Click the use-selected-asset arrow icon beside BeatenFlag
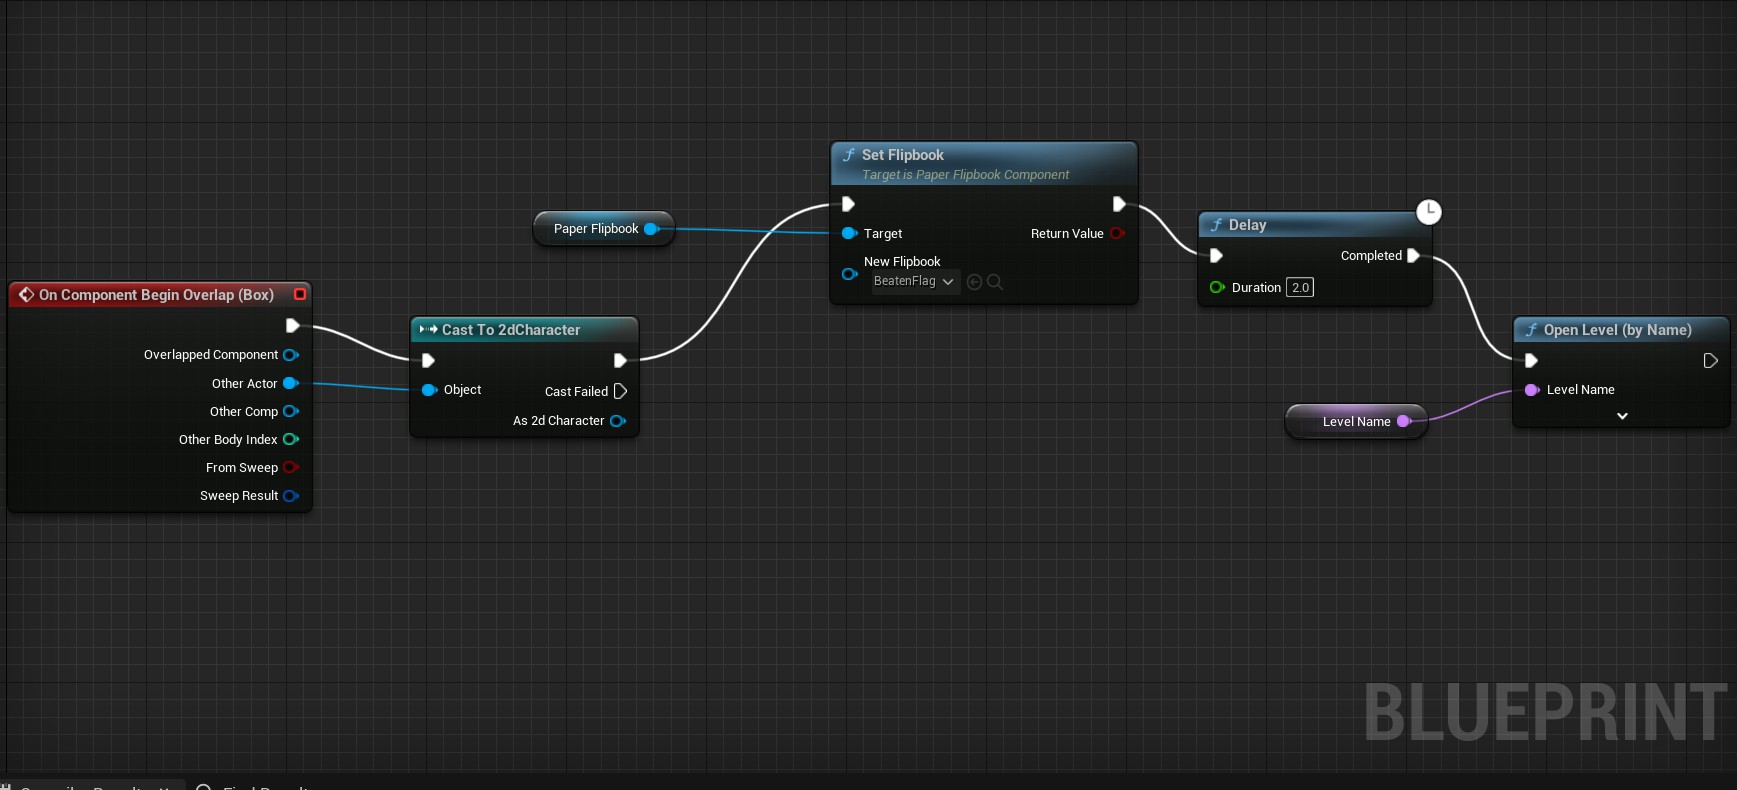This screenshot has width=1737, height=790. click(974, 282)
